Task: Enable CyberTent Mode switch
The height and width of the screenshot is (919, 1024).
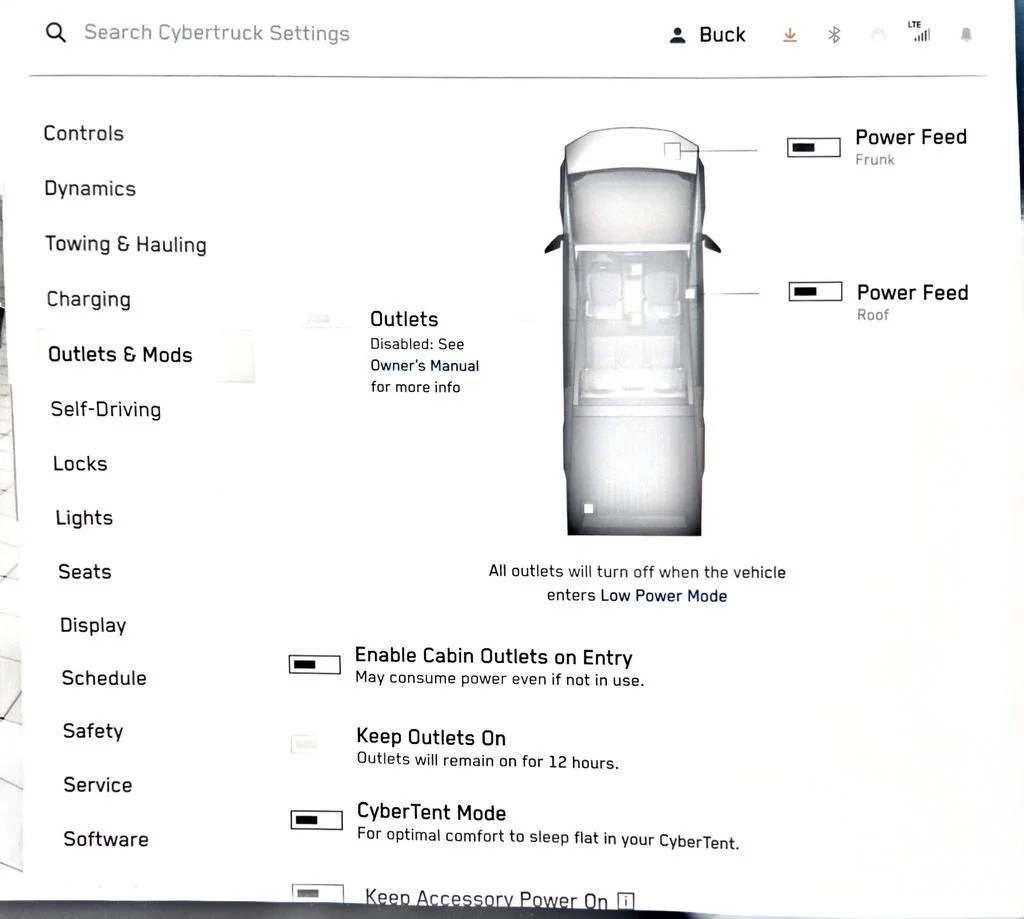Action: (317, 820)
